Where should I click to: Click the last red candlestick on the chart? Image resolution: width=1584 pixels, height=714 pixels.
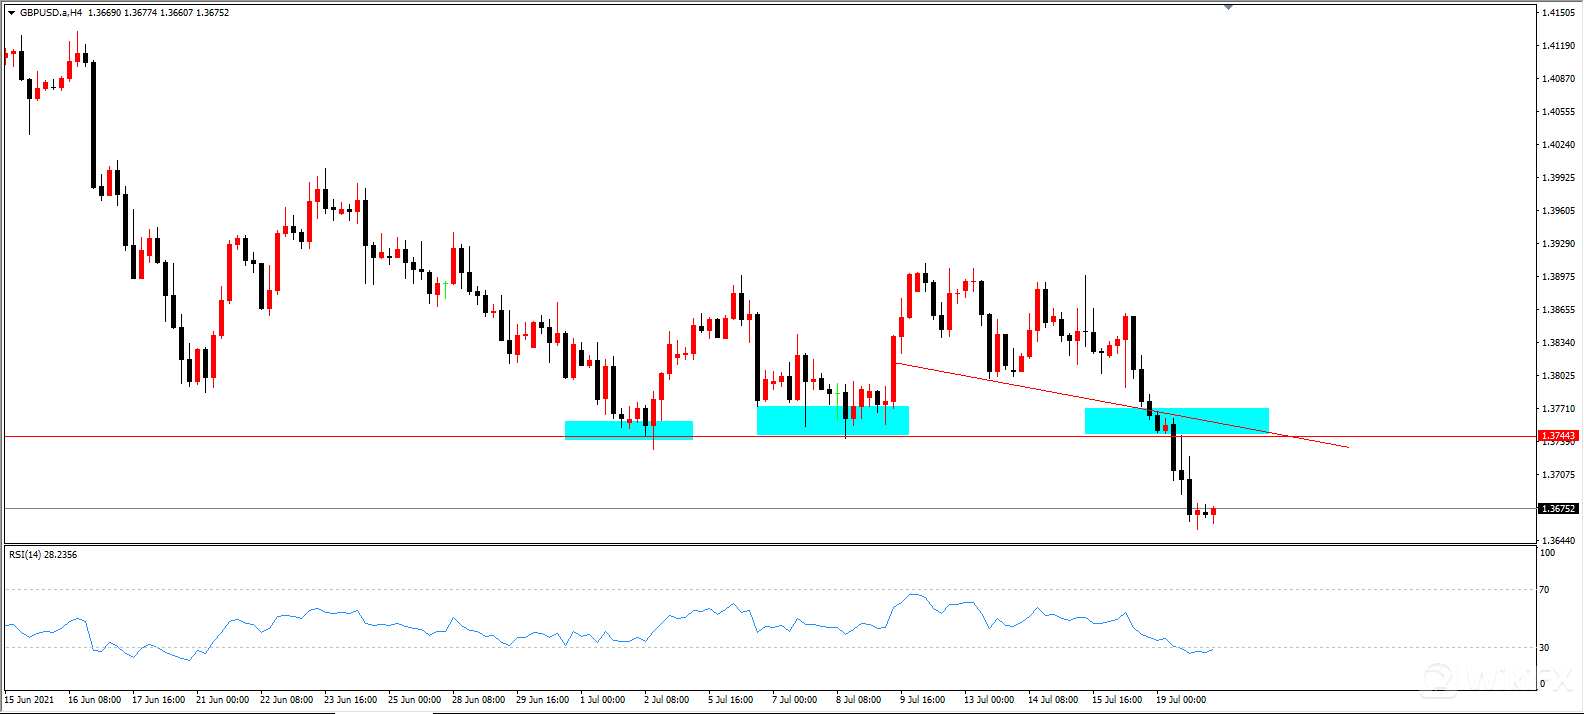tap(1213, 512)
